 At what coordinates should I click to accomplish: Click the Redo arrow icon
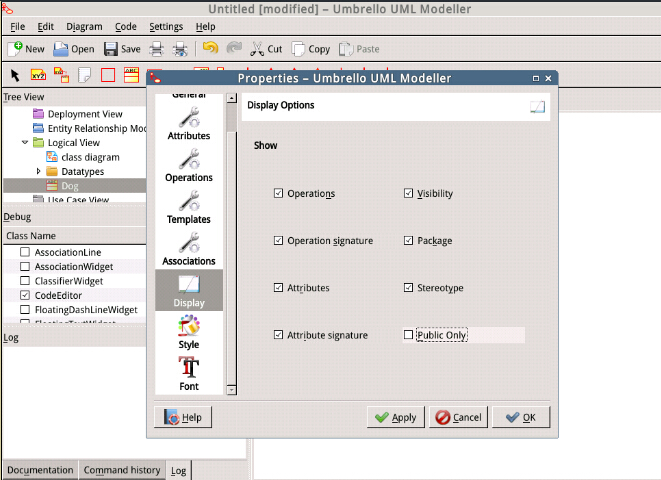coord(234,48)
